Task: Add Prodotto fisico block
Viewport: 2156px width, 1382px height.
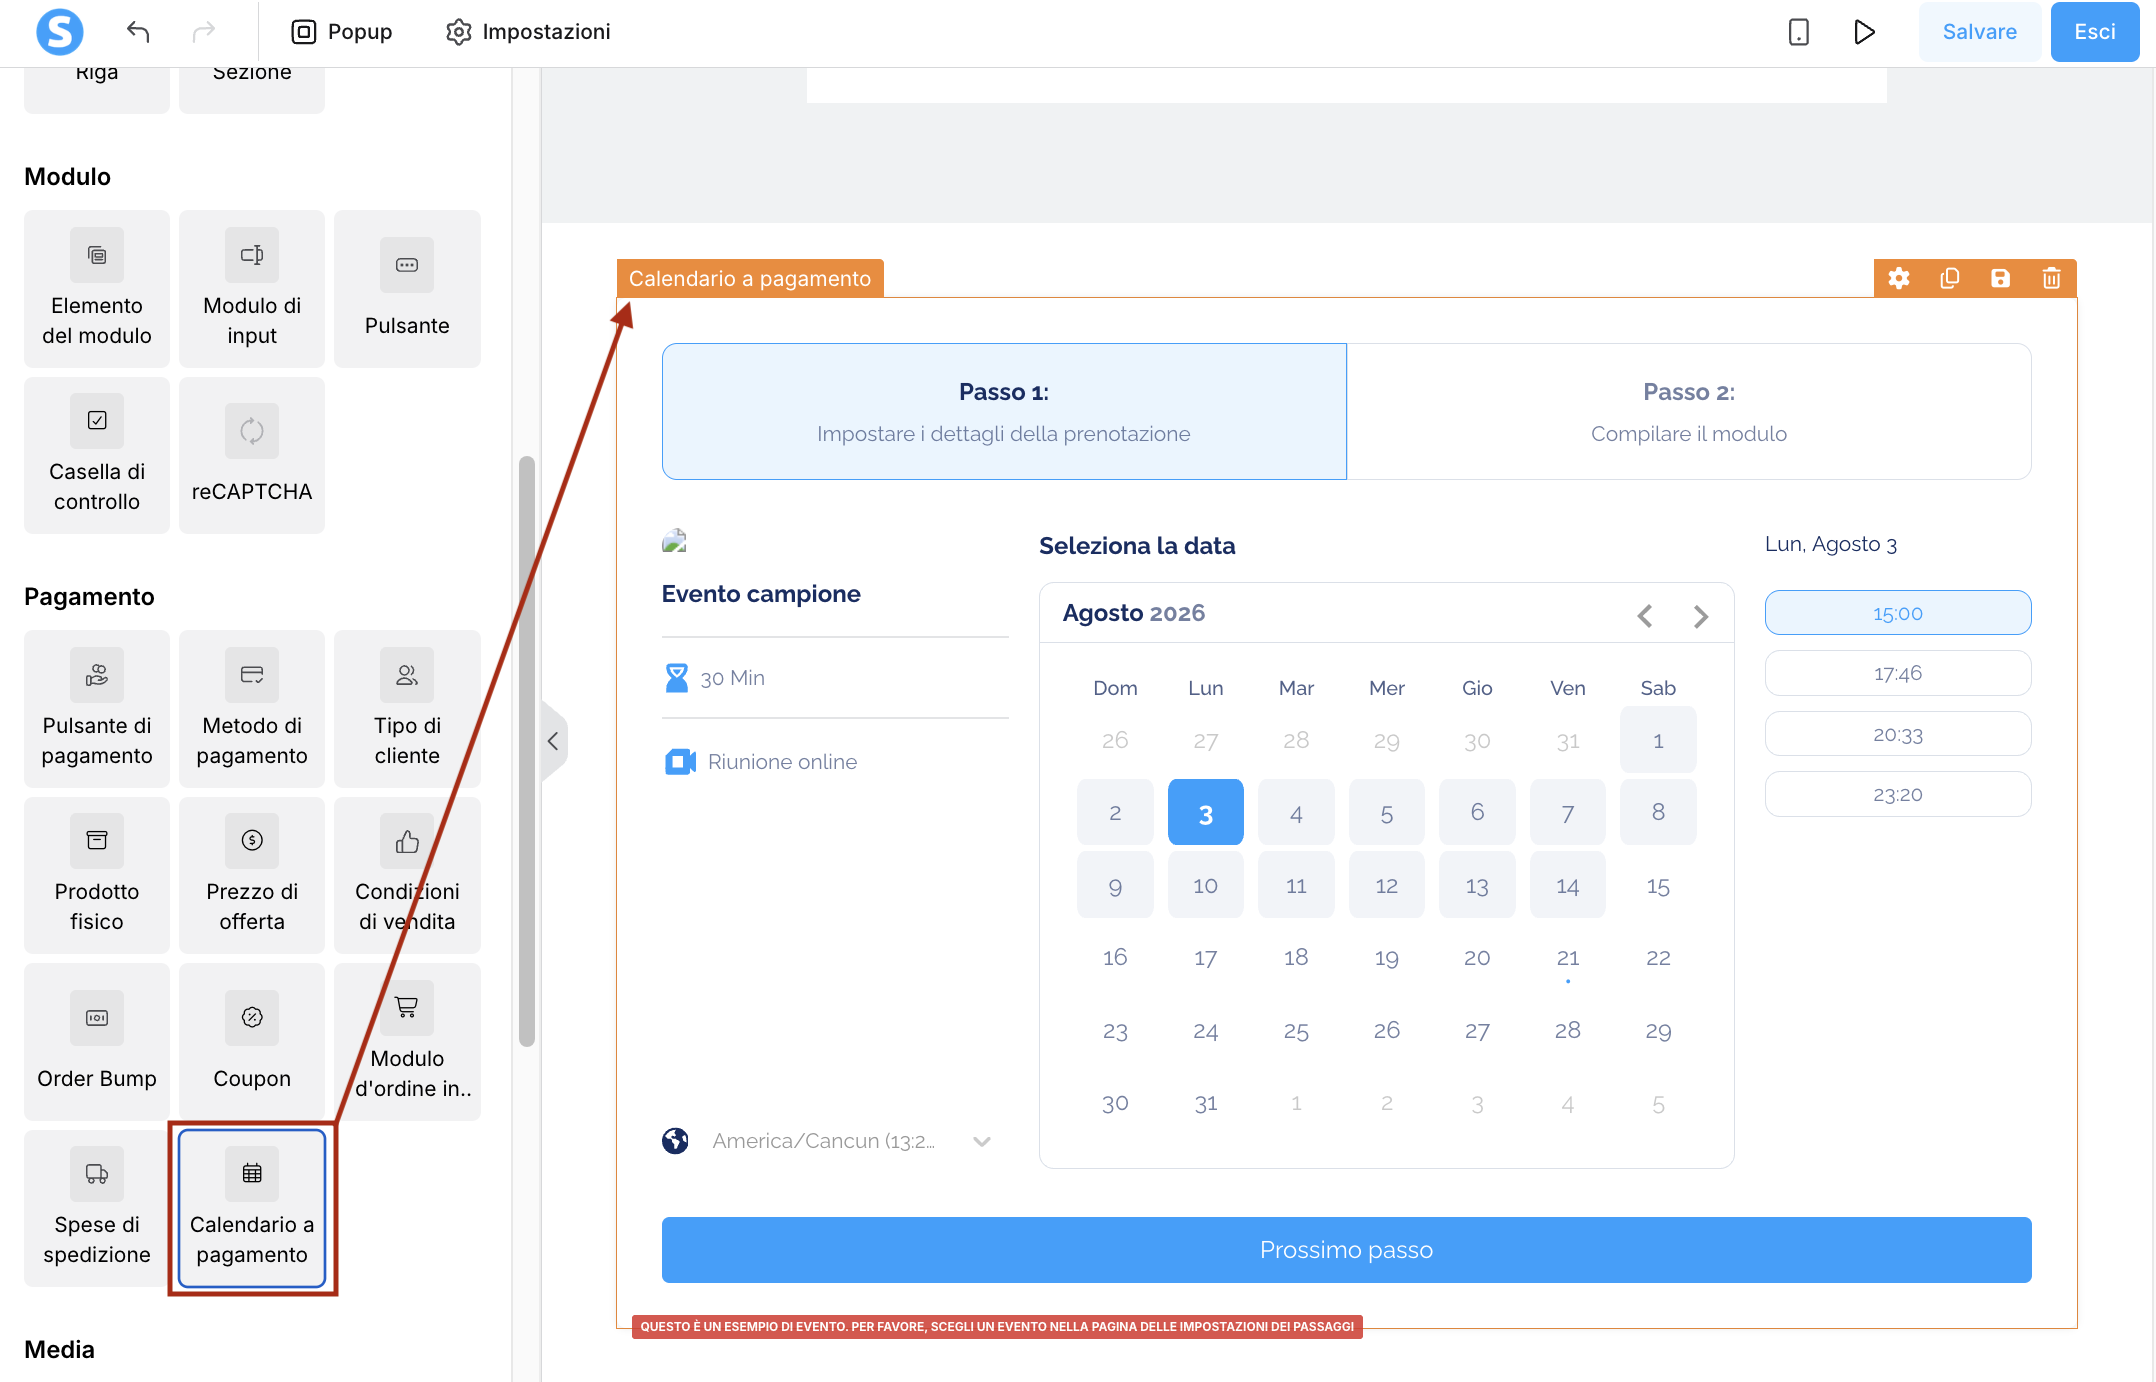Action: pos(97,875)
